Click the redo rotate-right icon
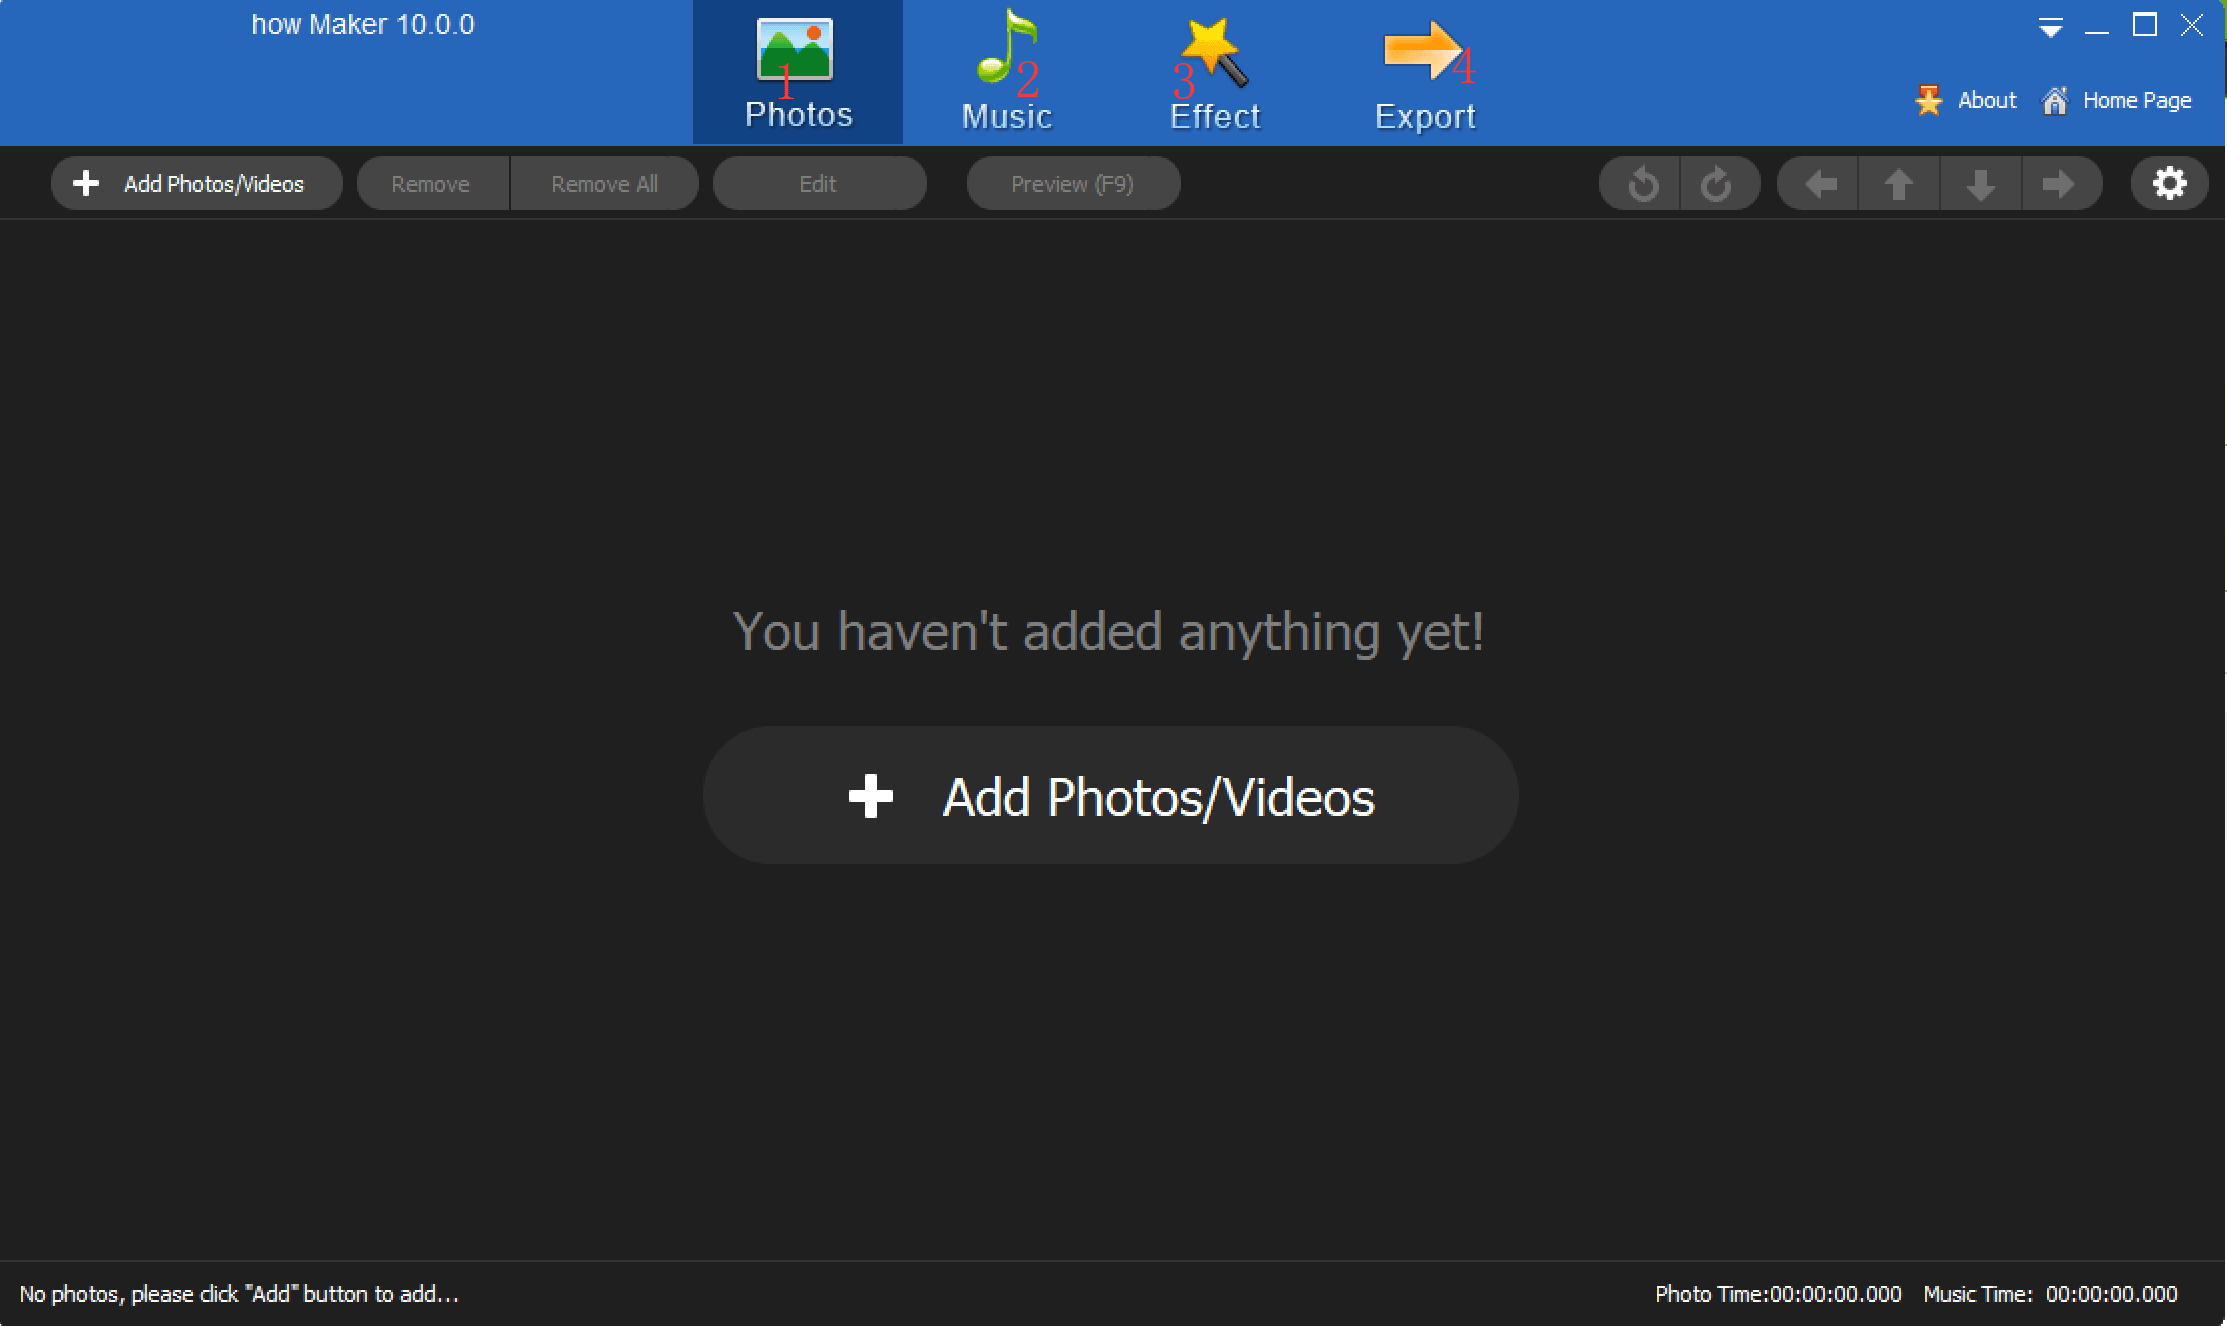 click(1720, 183)
